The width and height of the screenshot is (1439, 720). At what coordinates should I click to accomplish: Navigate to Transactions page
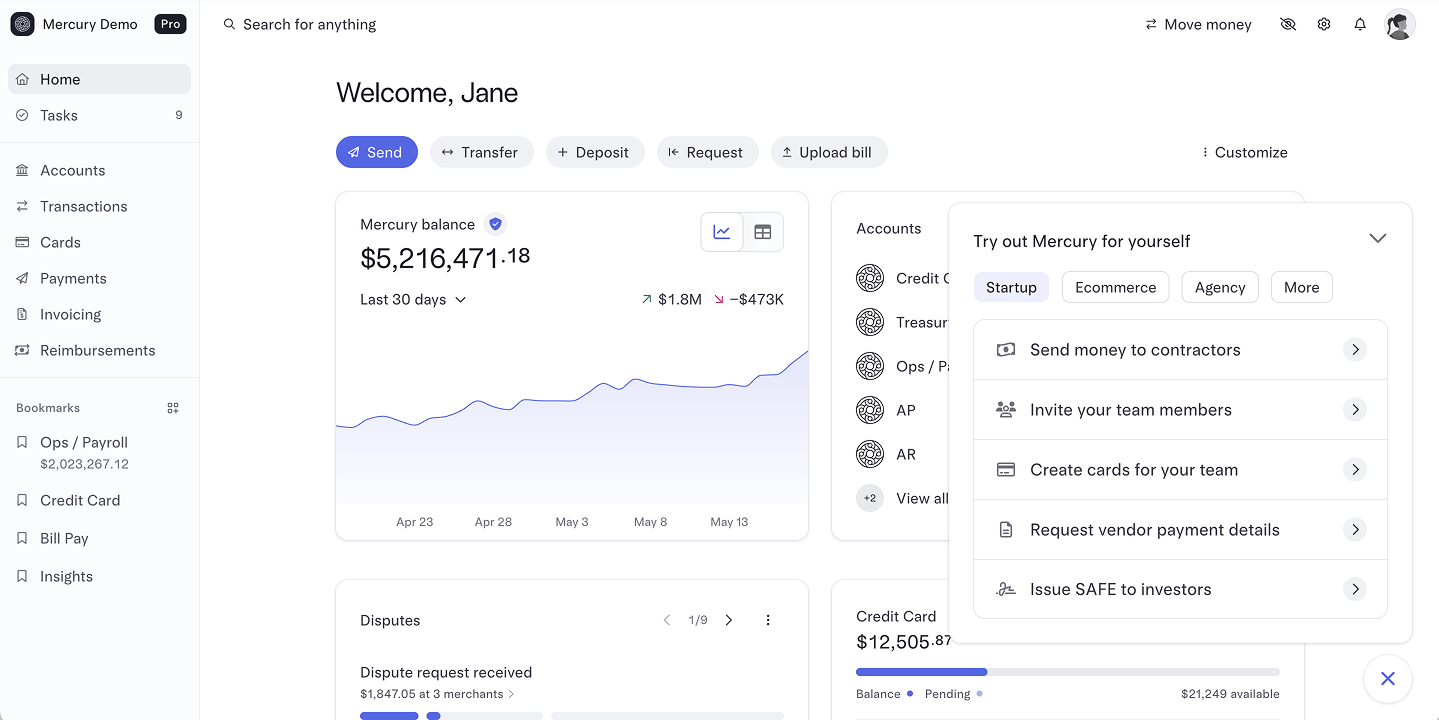(99, 206)
